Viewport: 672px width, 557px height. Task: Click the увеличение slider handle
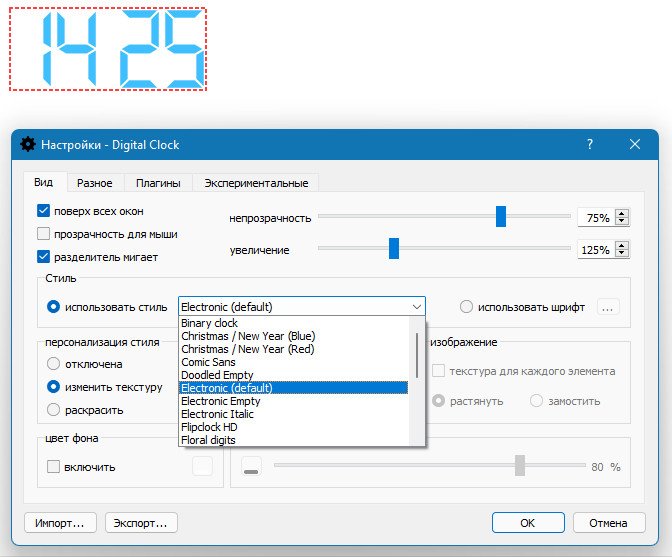pos(393,249)
